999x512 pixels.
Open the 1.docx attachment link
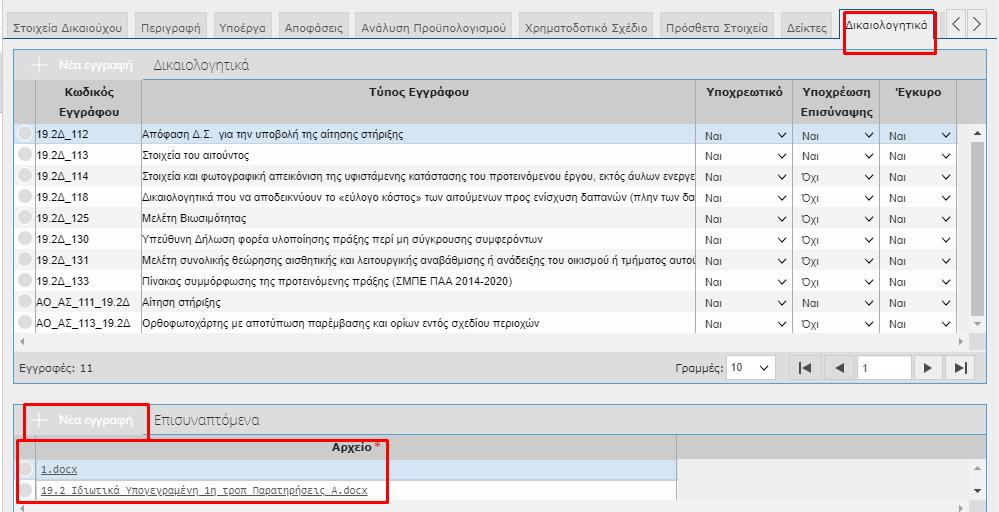point(59,470)
